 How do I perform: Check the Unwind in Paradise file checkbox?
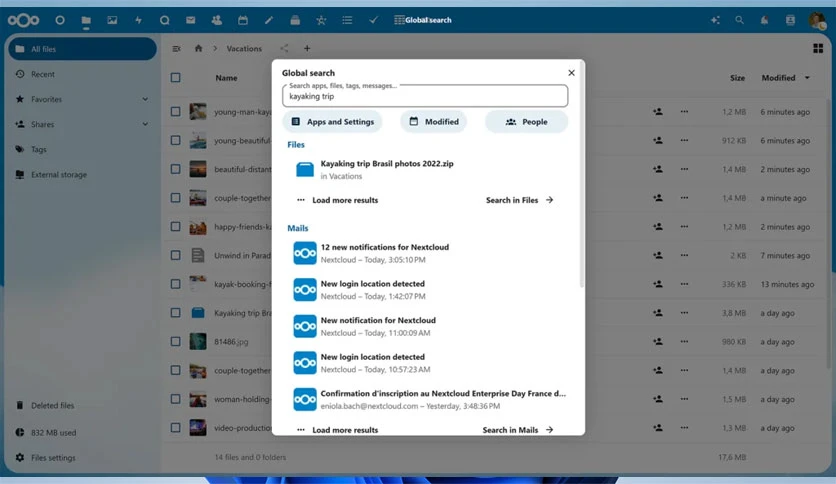coord(175,255)
